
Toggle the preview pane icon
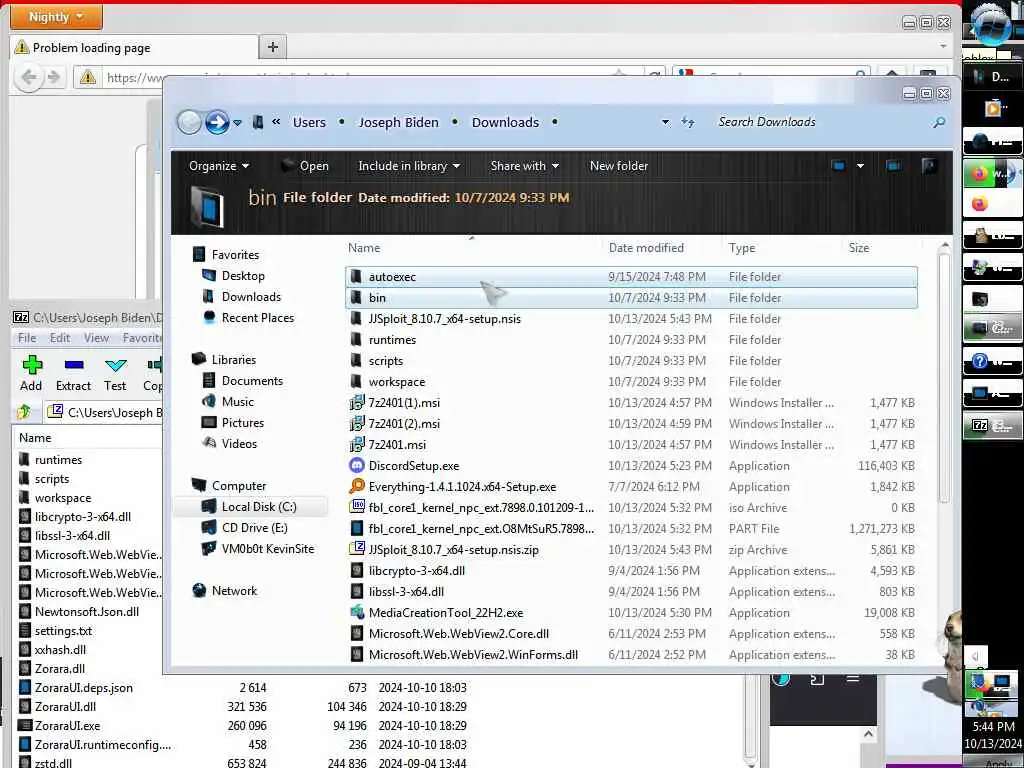click(893, 166)
